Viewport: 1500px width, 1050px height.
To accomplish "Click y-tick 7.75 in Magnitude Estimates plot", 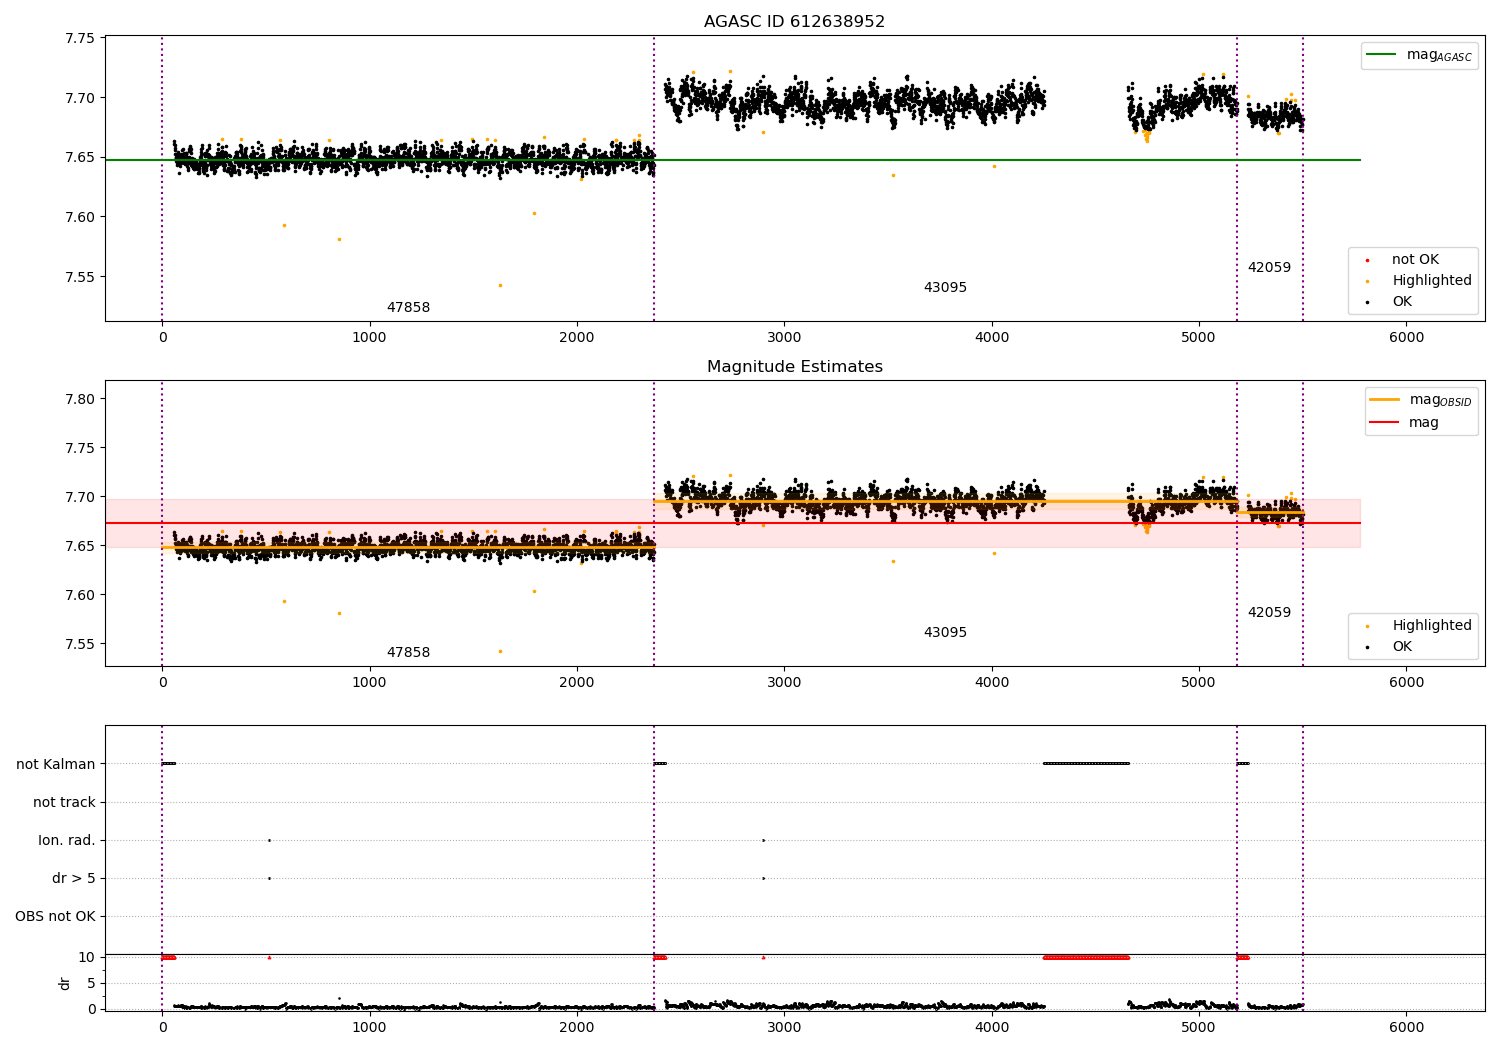I will (x=80, y=448).
